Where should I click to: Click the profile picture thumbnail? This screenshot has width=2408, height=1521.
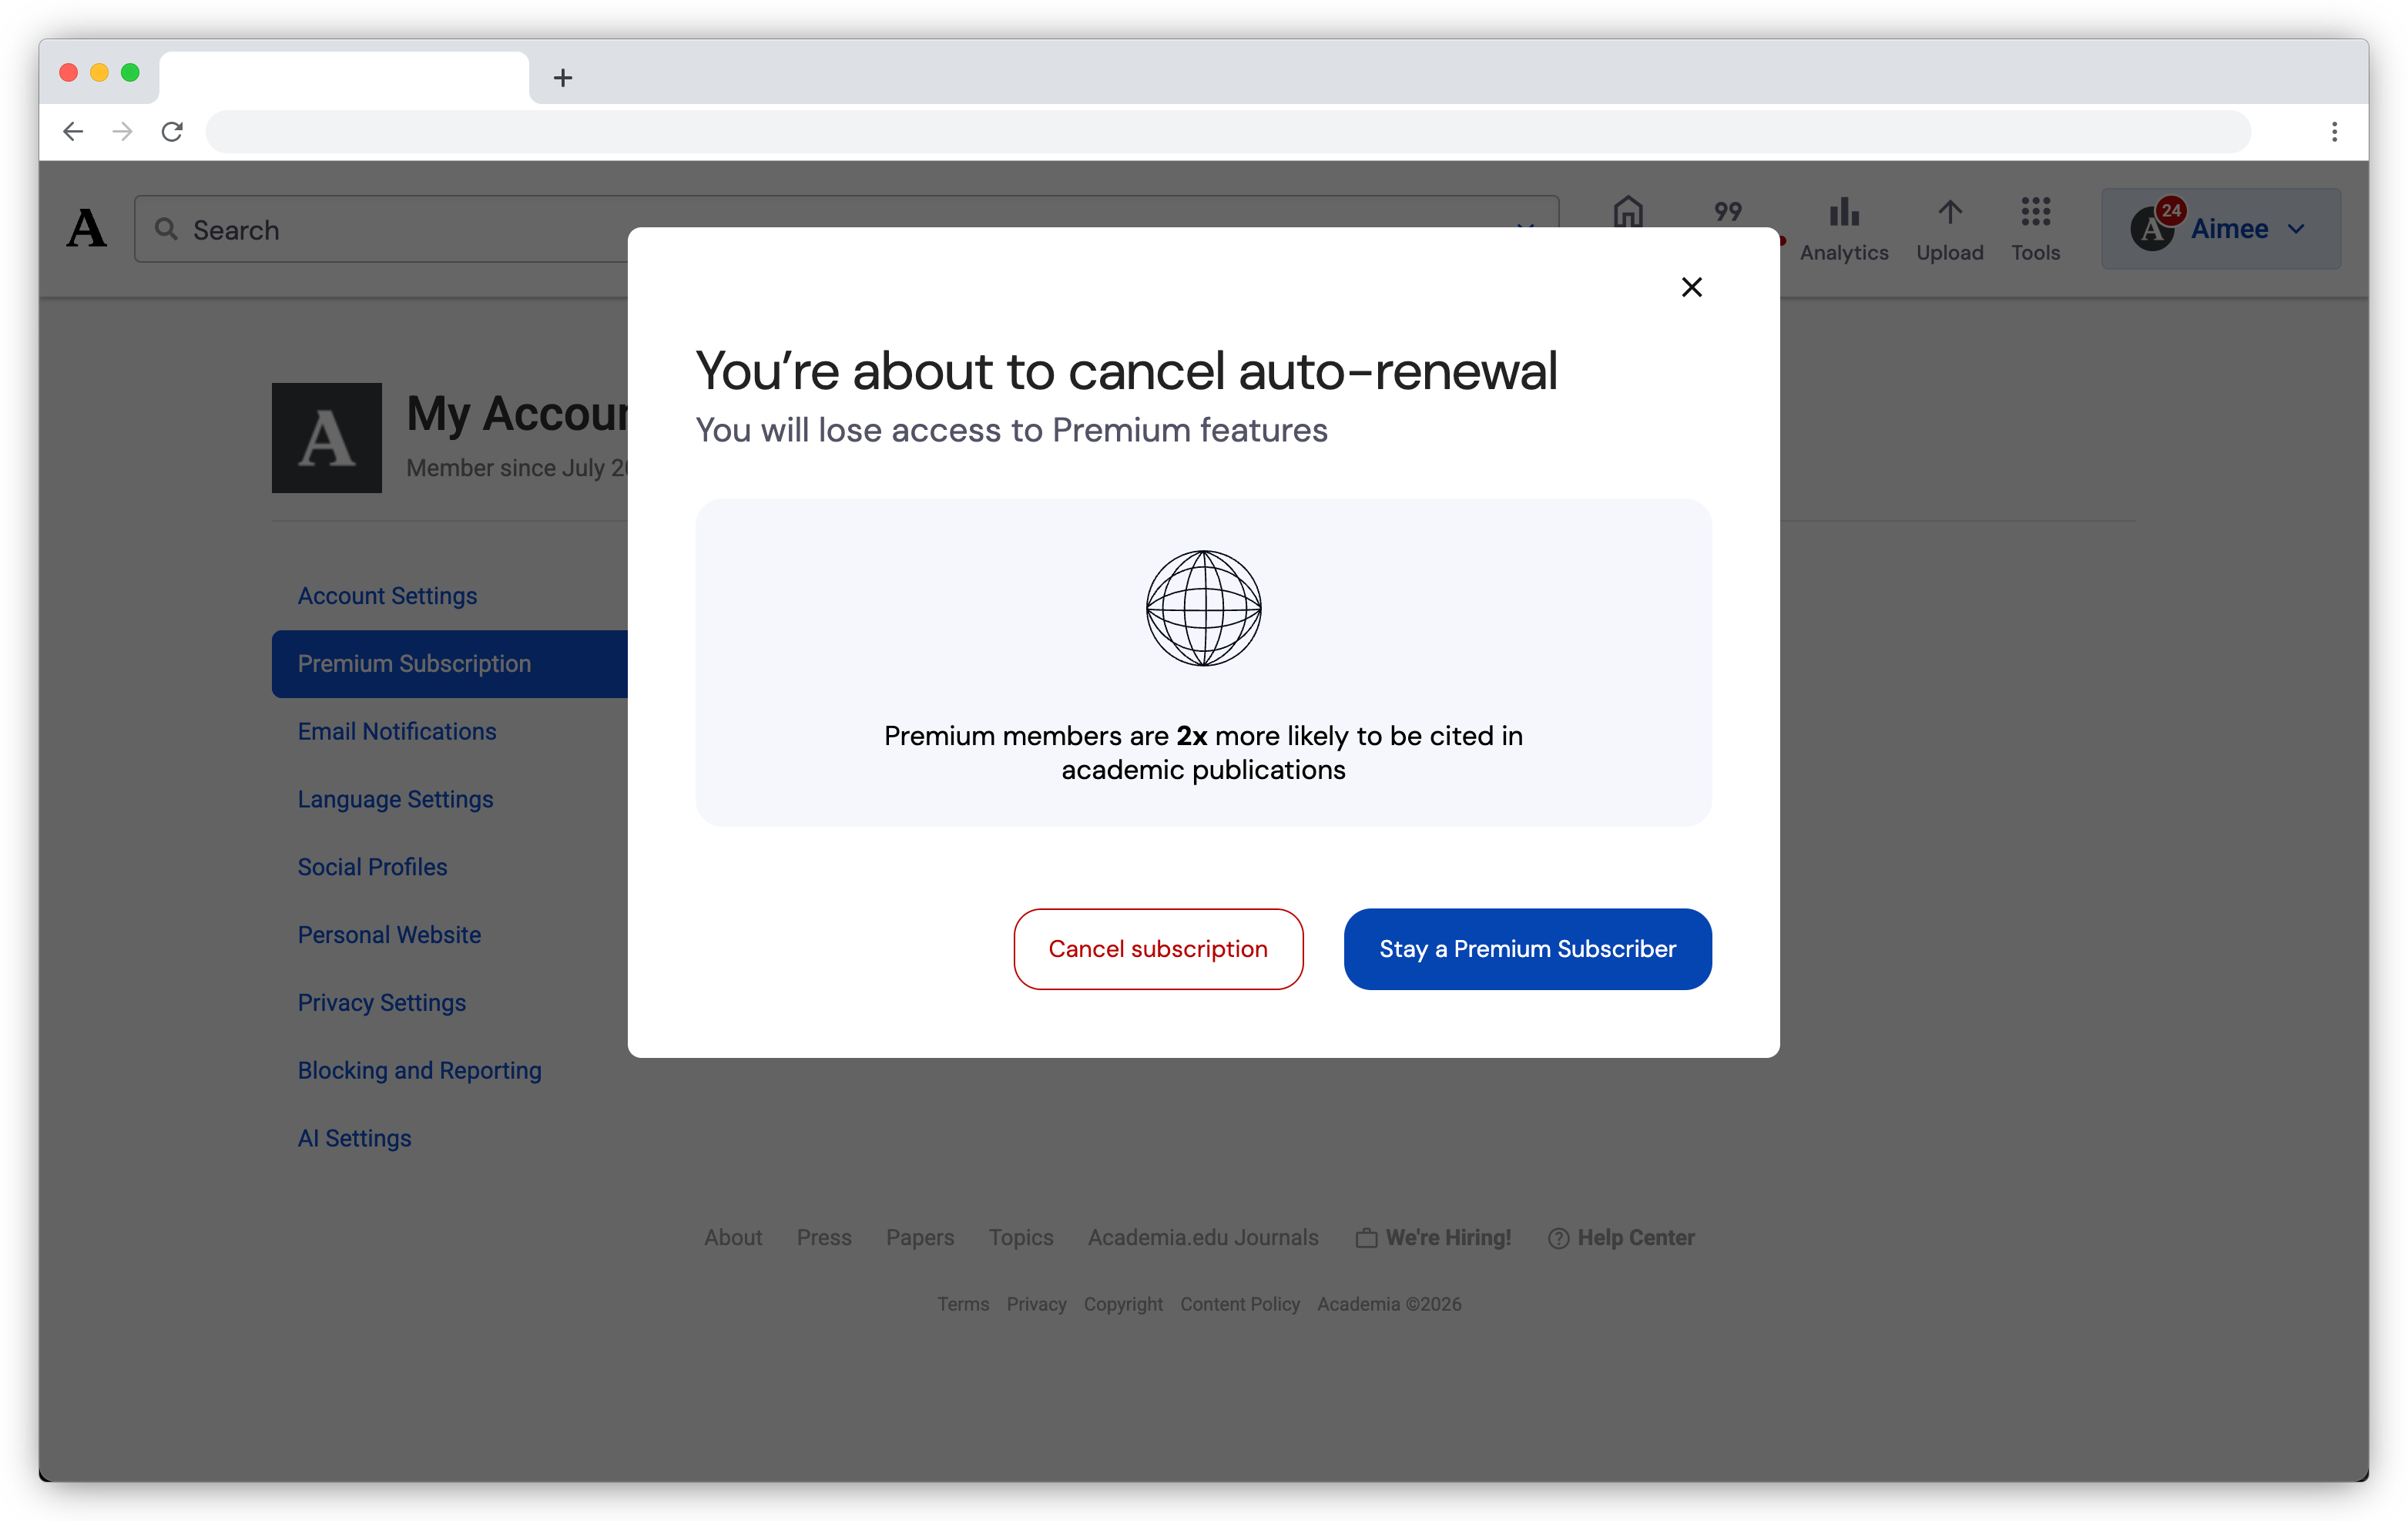326,437
